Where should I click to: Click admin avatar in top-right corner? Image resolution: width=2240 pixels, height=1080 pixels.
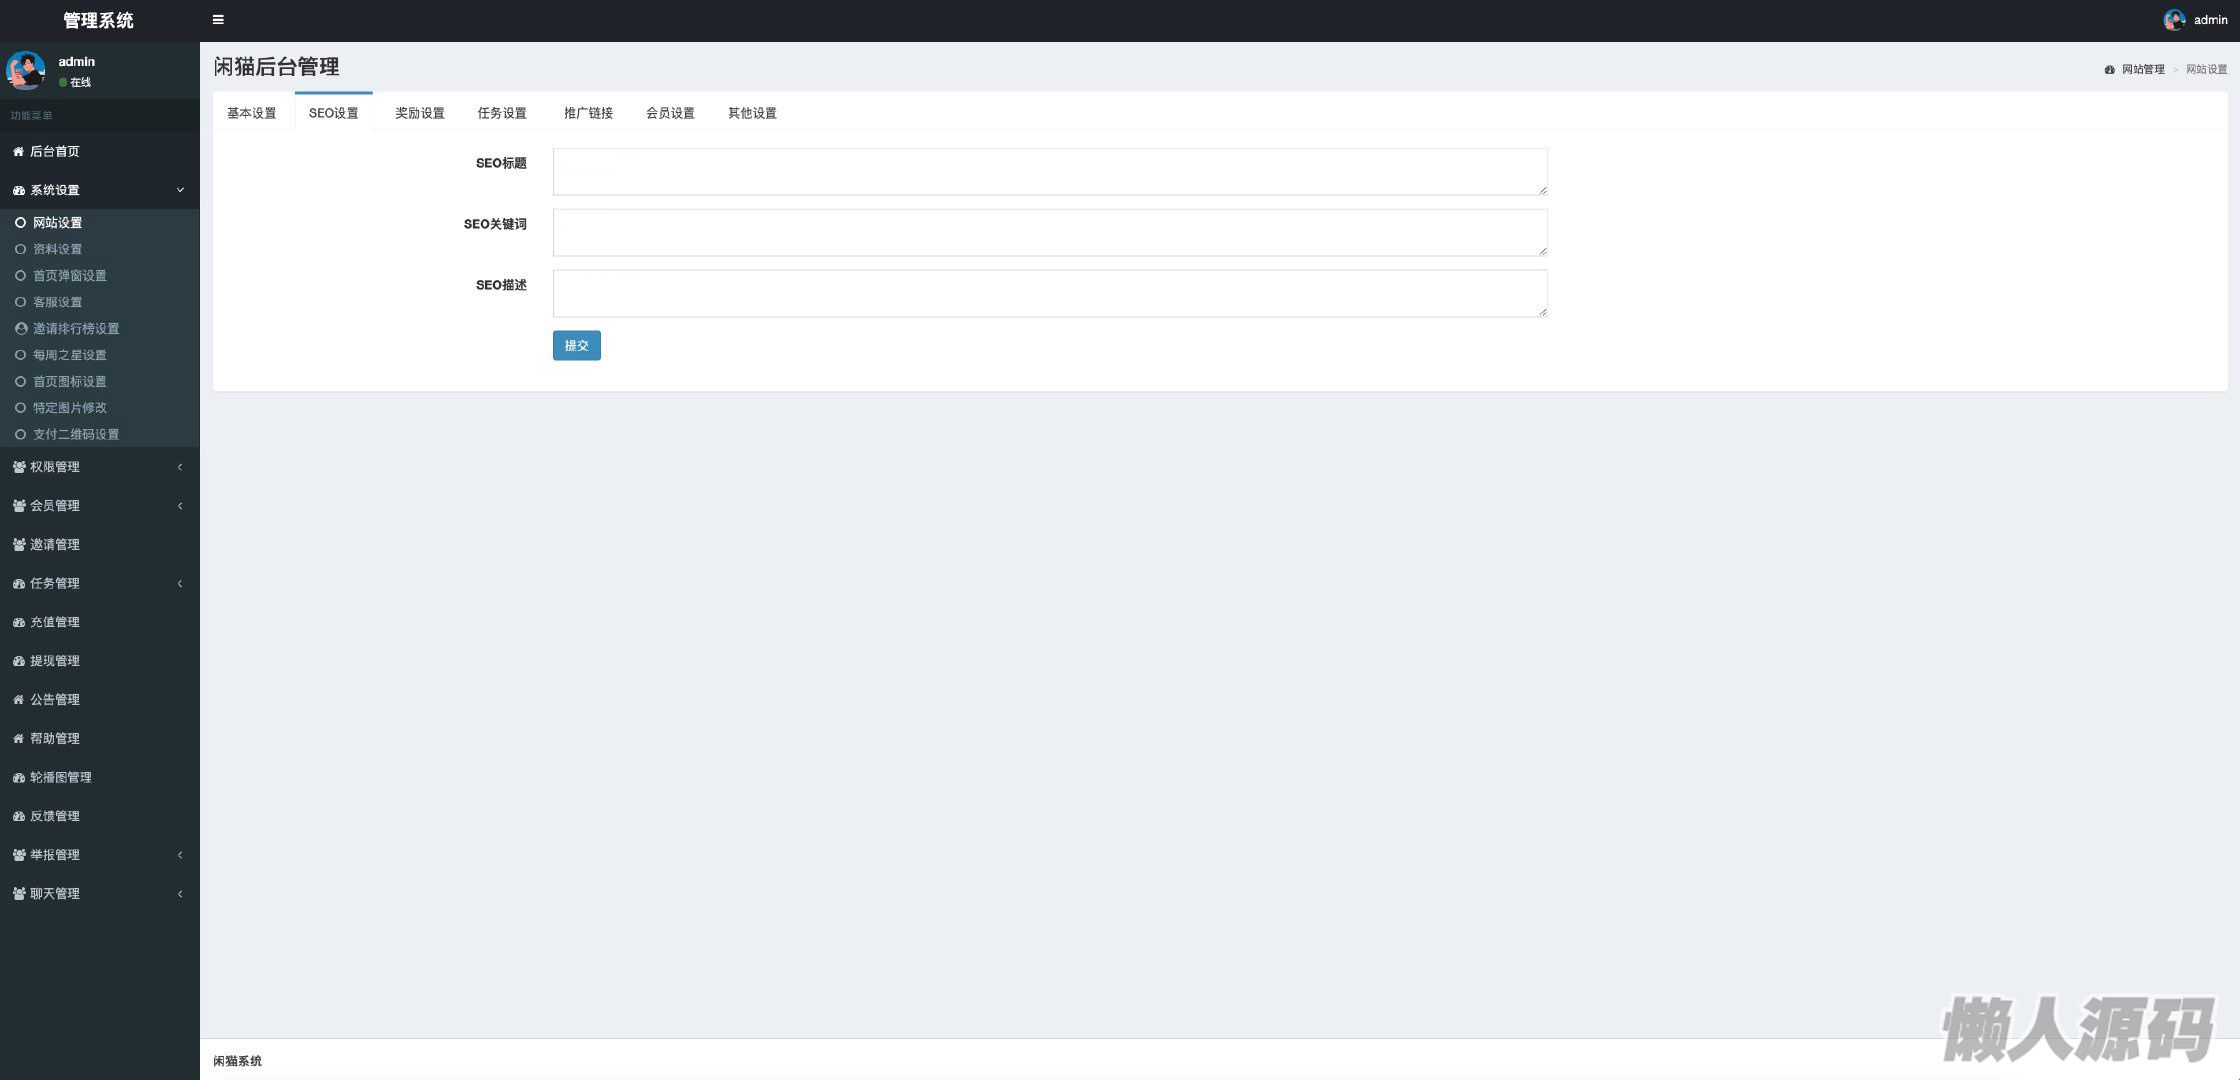point(2174,20)
